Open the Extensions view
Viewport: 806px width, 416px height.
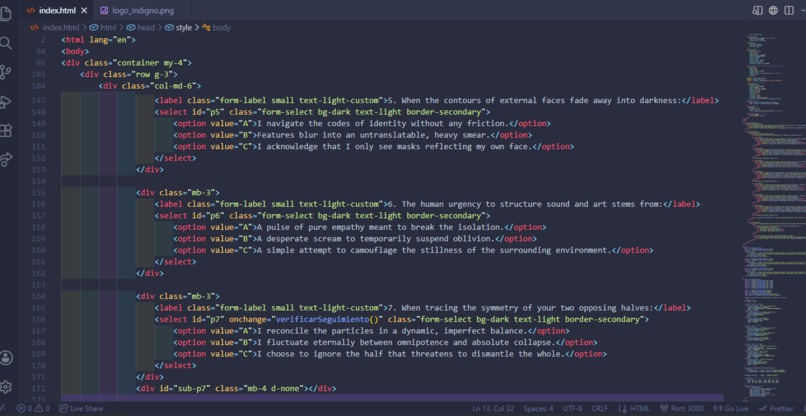pyautogui.click(x=6, y=130)
